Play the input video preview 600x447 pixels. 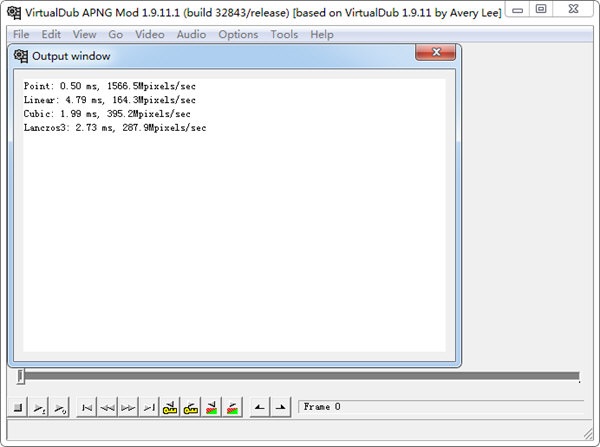click(39, 408)
